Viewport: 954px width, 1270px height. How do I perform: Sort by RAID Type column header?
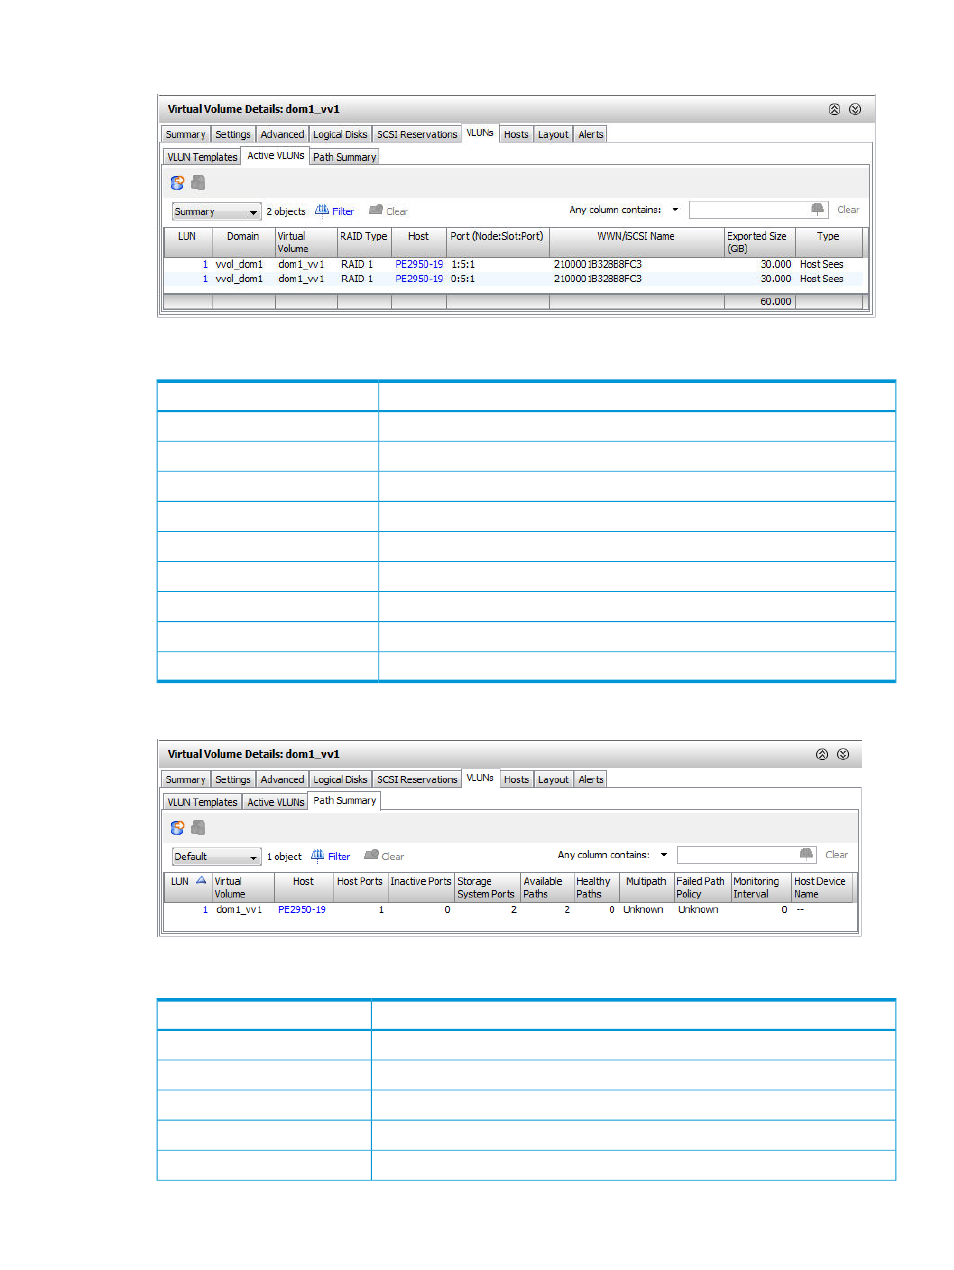pos(363,242)
